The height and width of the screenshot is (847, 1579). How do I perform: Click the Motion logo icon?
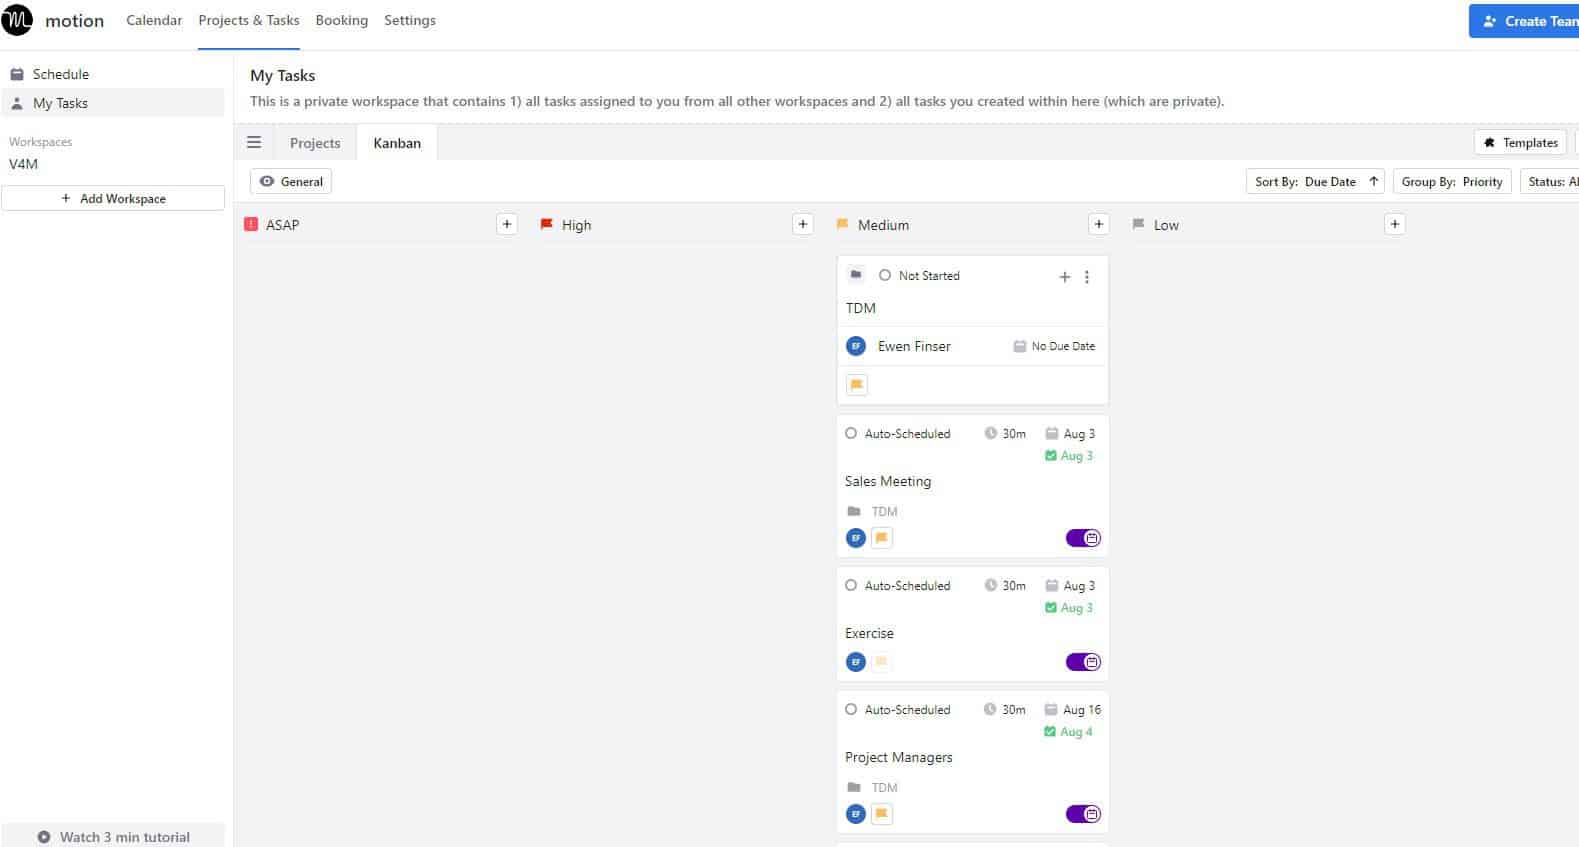(x=17, y=20)
